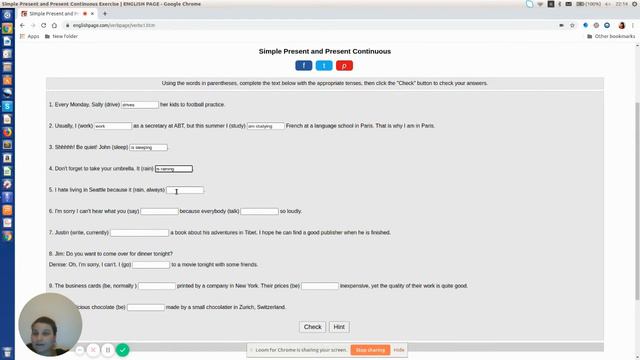Open the Amazon icon in the dock

click(7, 158)
